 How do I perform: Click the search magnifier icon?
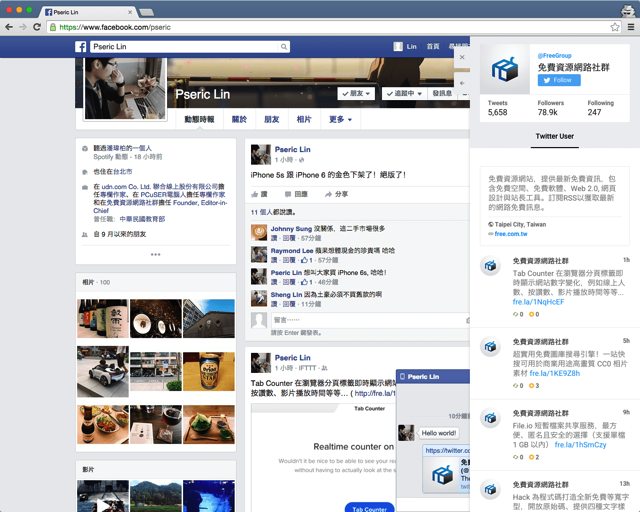point(284,47)
